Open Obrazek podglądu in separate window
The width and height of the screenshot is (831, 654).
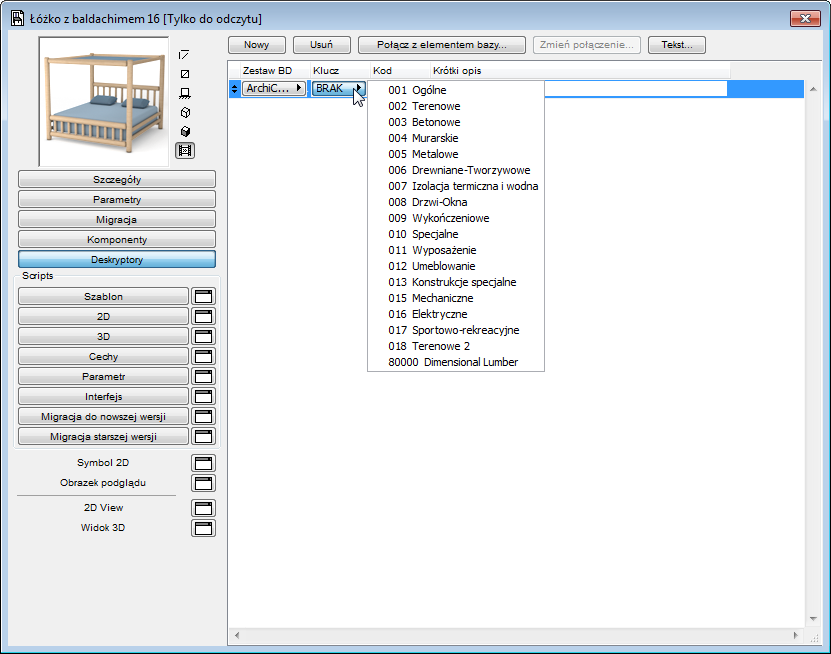point(204,483)
